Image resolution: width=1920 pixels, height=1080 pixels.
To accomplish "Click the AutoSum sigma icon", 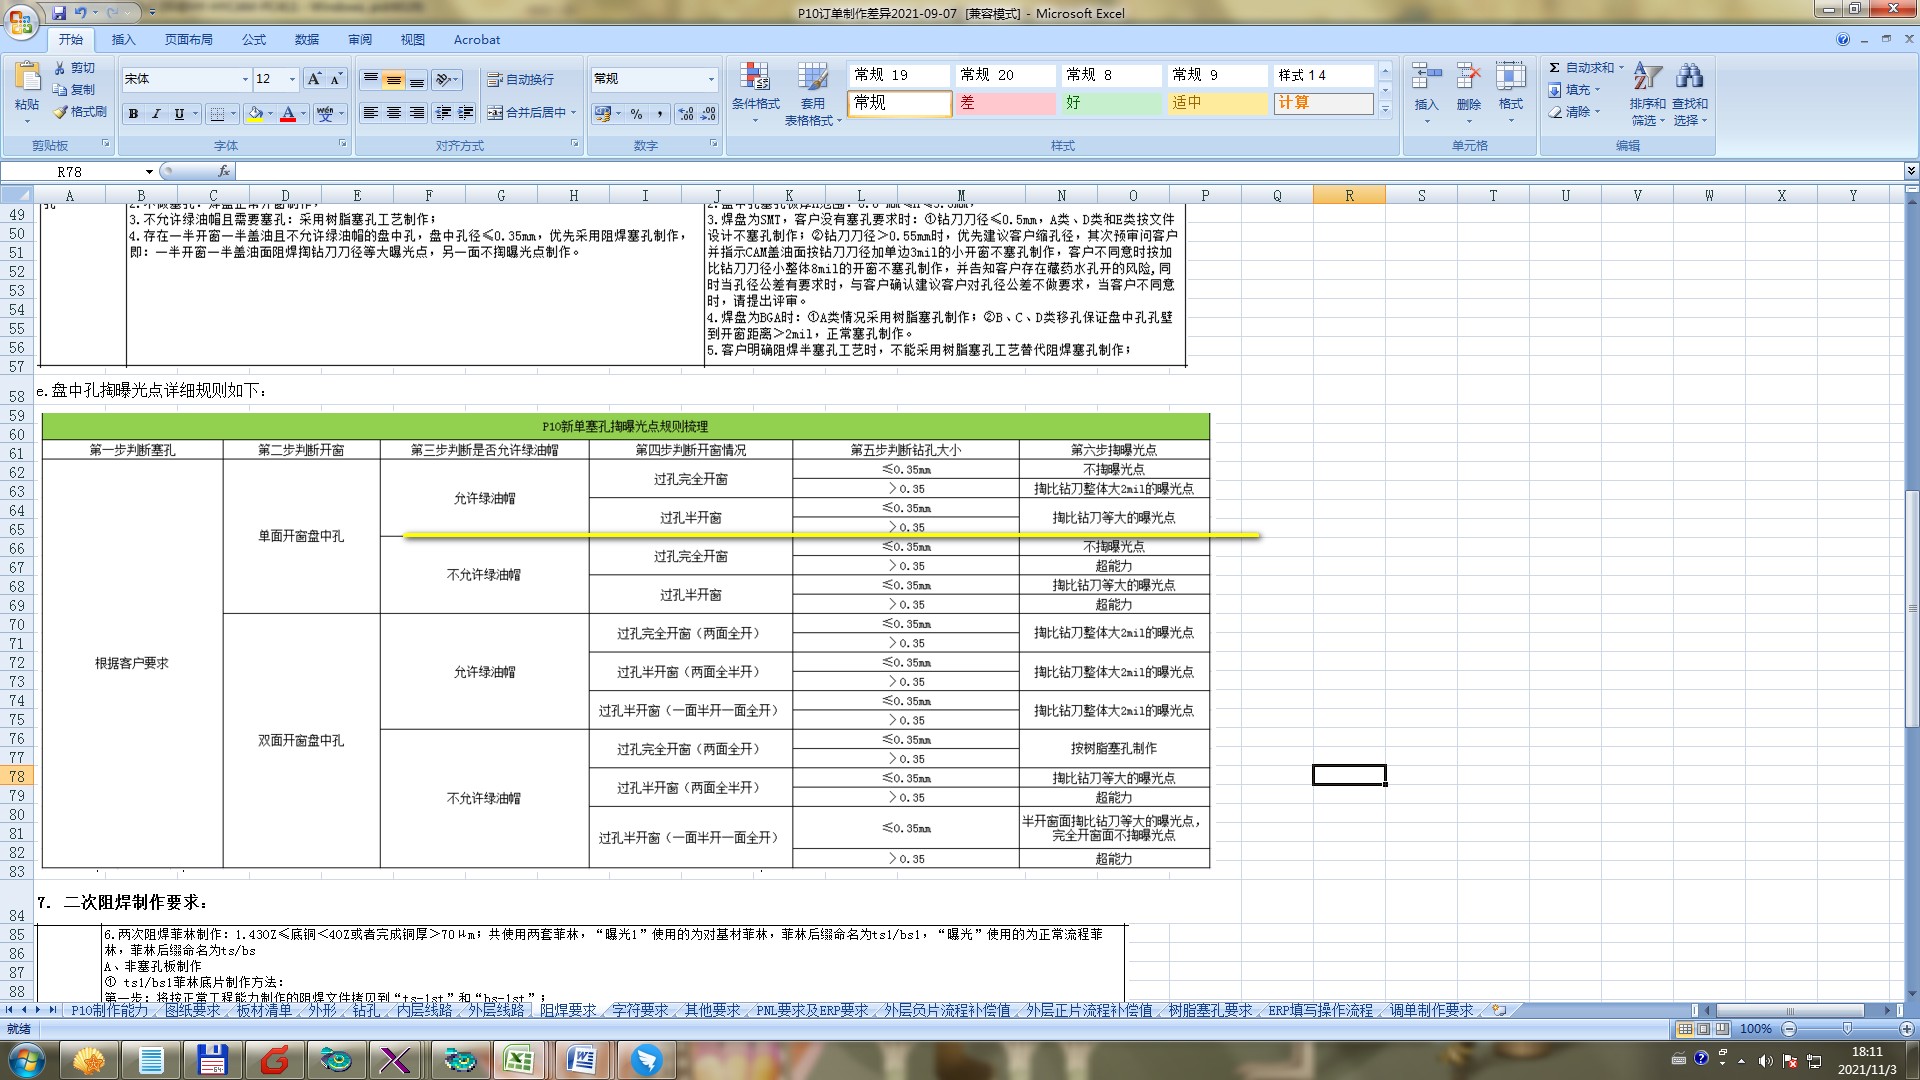I will point(1554,68).
